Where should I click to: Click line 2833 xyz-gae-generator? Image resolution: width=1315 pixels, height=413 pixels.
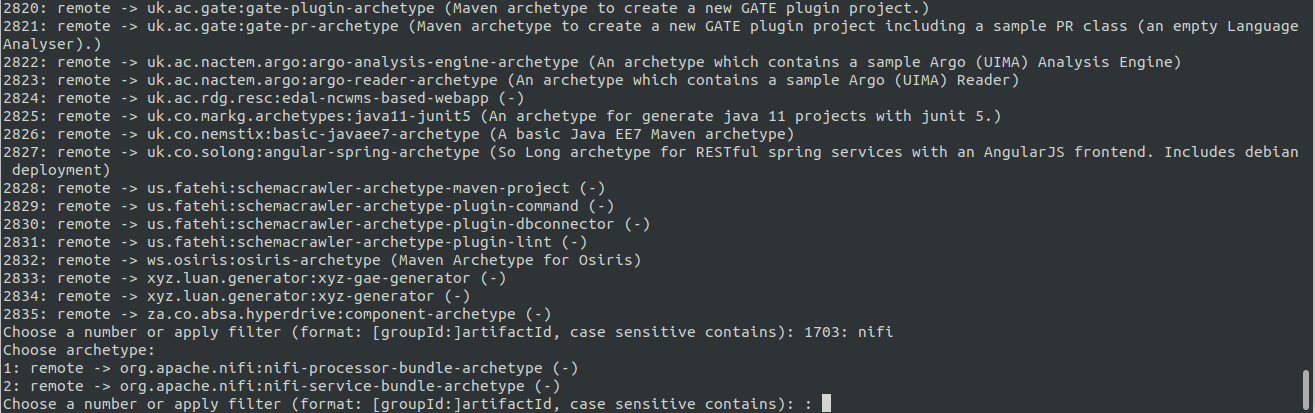point(254,278)
